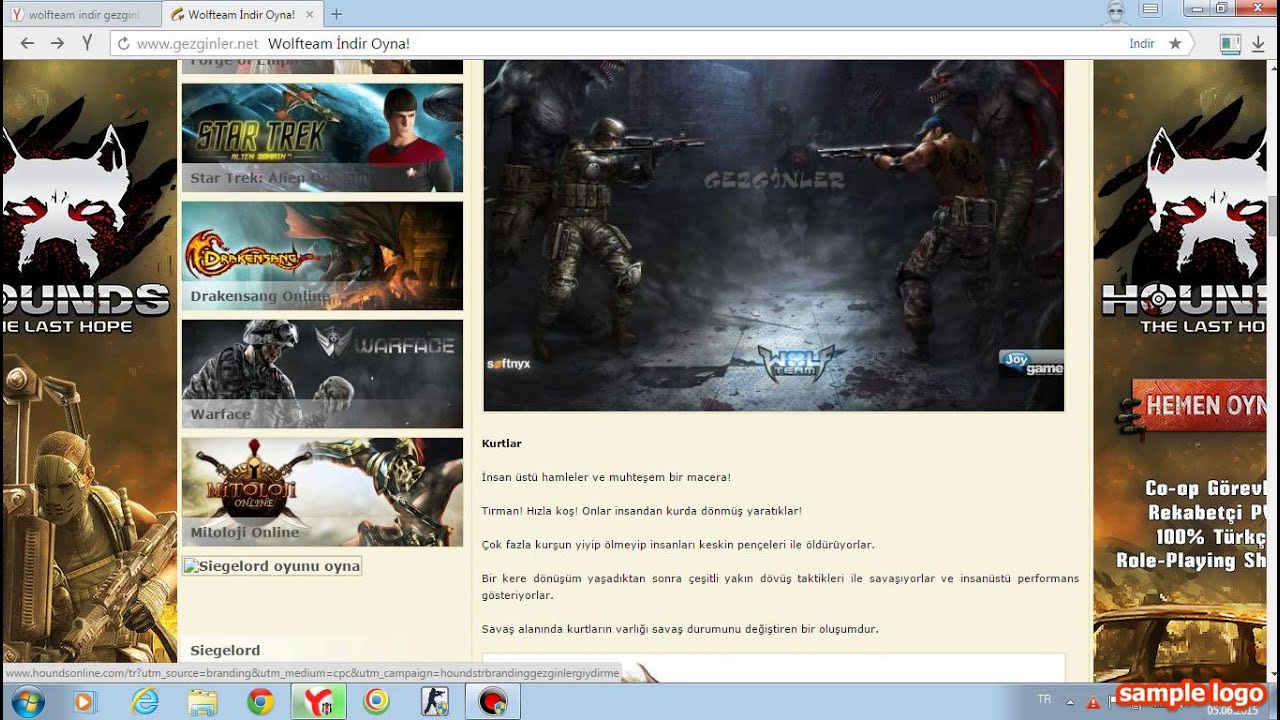This screenshot has height=720, width=1280.
Task: Open the Warface game banner
Action: 322,374
